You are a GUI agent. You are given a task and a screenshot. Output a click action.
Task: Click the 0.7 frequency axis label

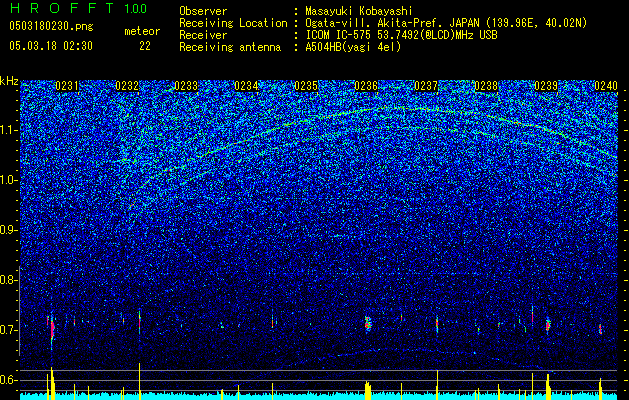pos(8,330)
